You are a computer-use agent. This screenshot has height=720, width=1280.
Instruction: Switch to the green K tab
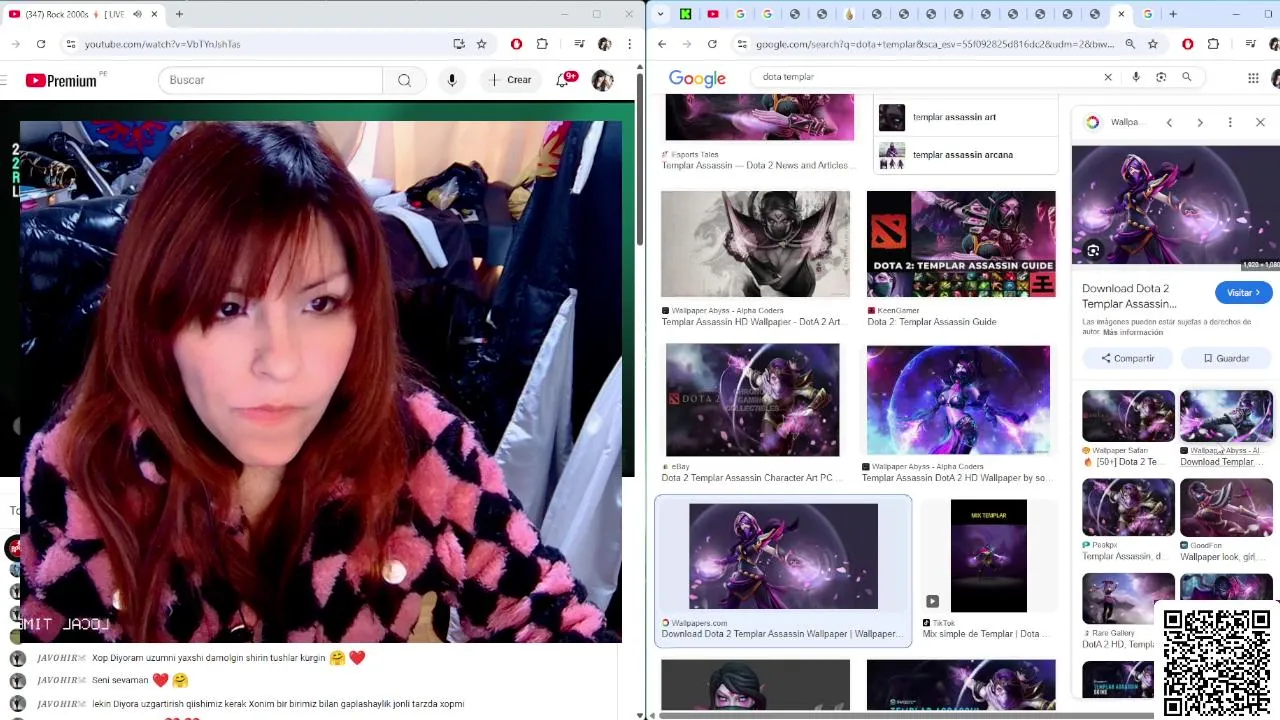pyautogui.click(x=685, y=14)
